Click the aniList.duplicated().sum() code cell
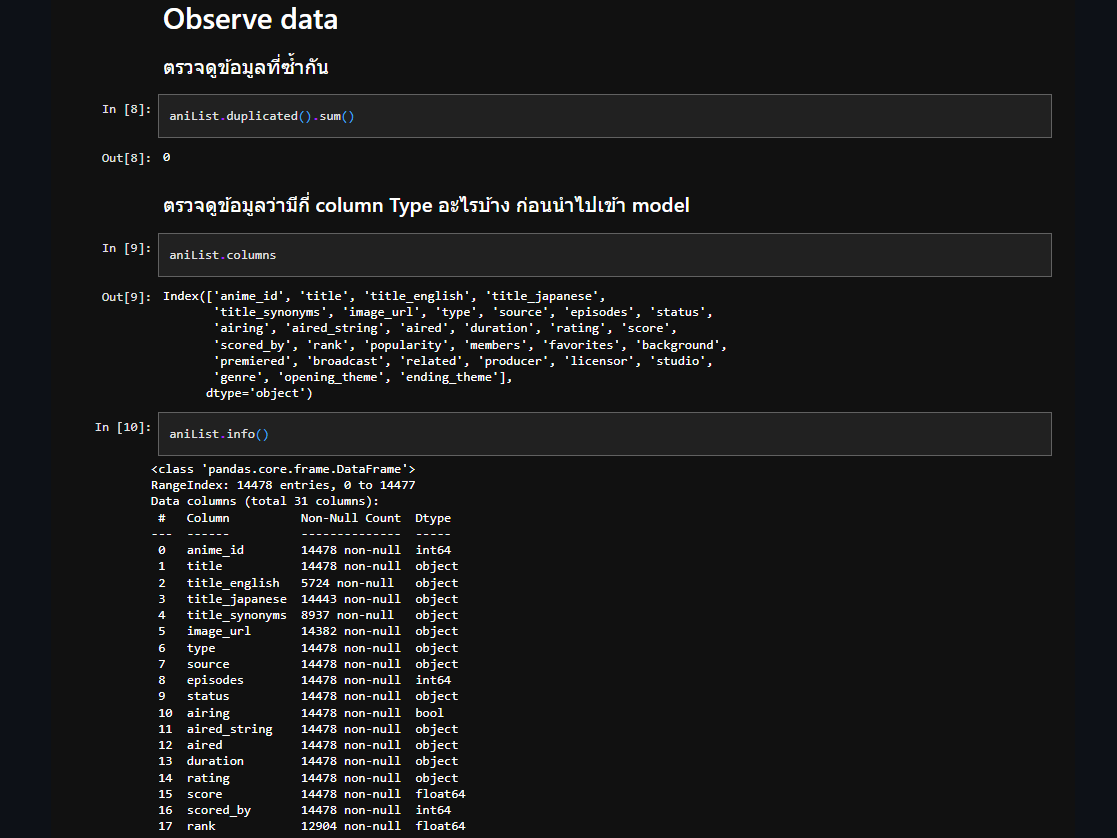Viewport: 1117px width, 838px height. click(604, 116)
